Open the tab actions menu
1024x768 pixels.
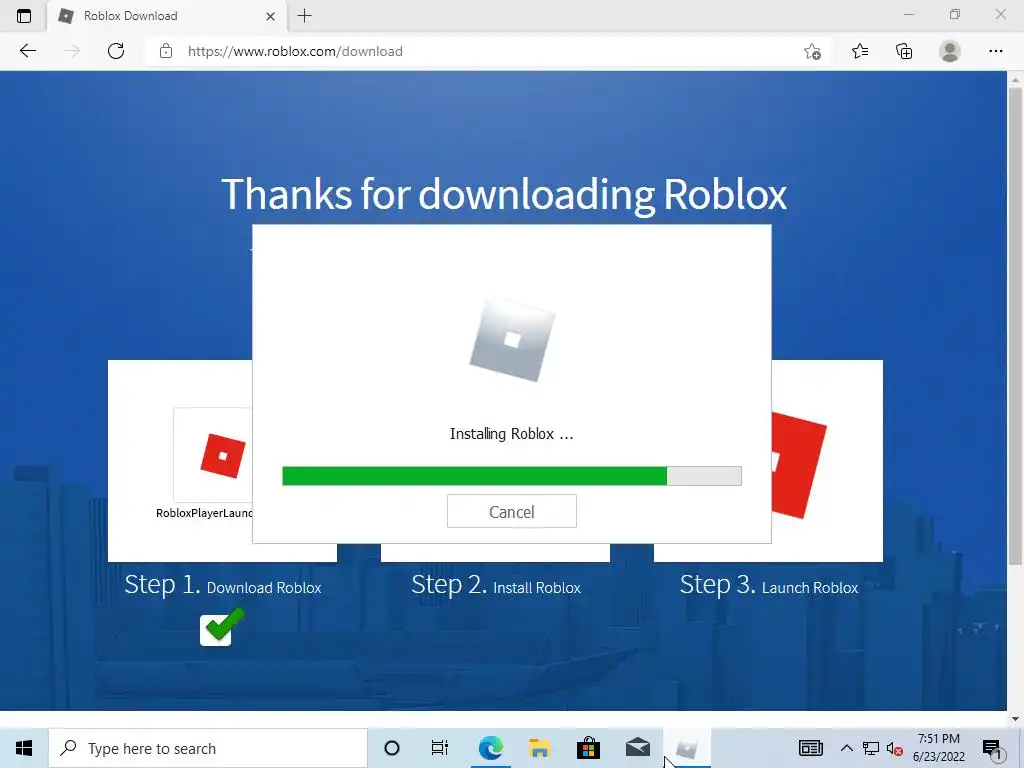(24, 16)
